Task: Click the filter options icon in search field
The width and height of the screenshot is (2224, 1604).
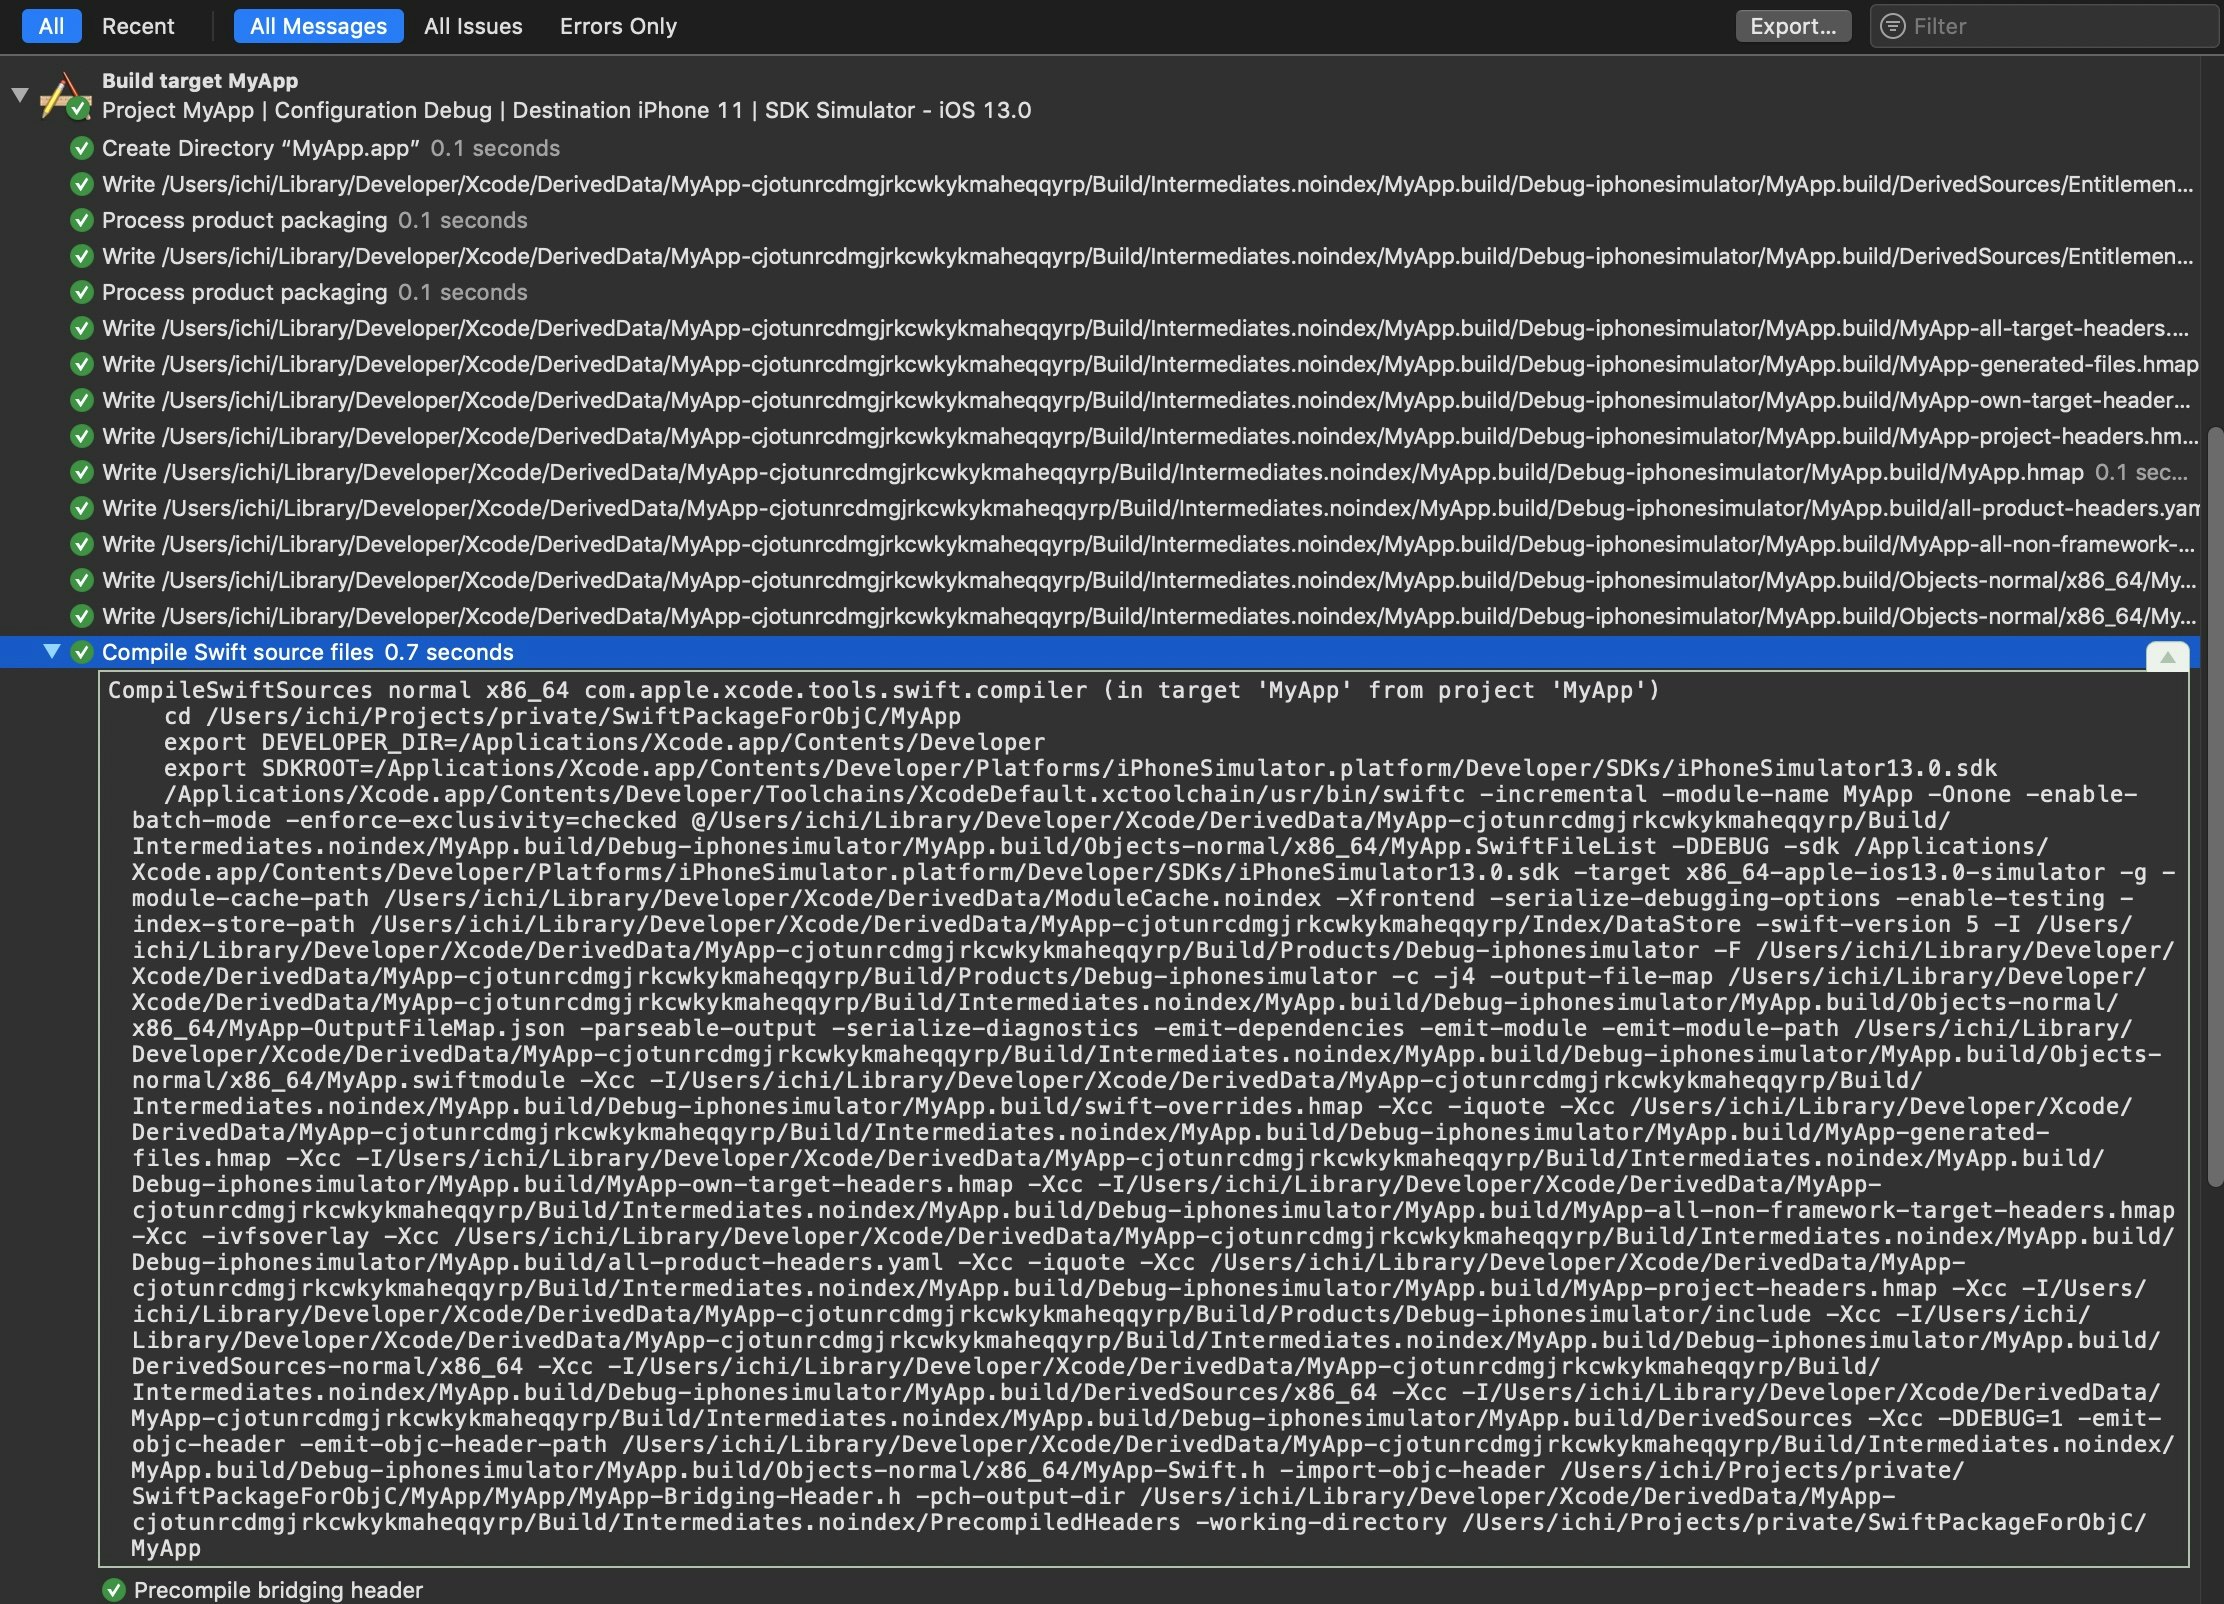Action: point(1892,26)
